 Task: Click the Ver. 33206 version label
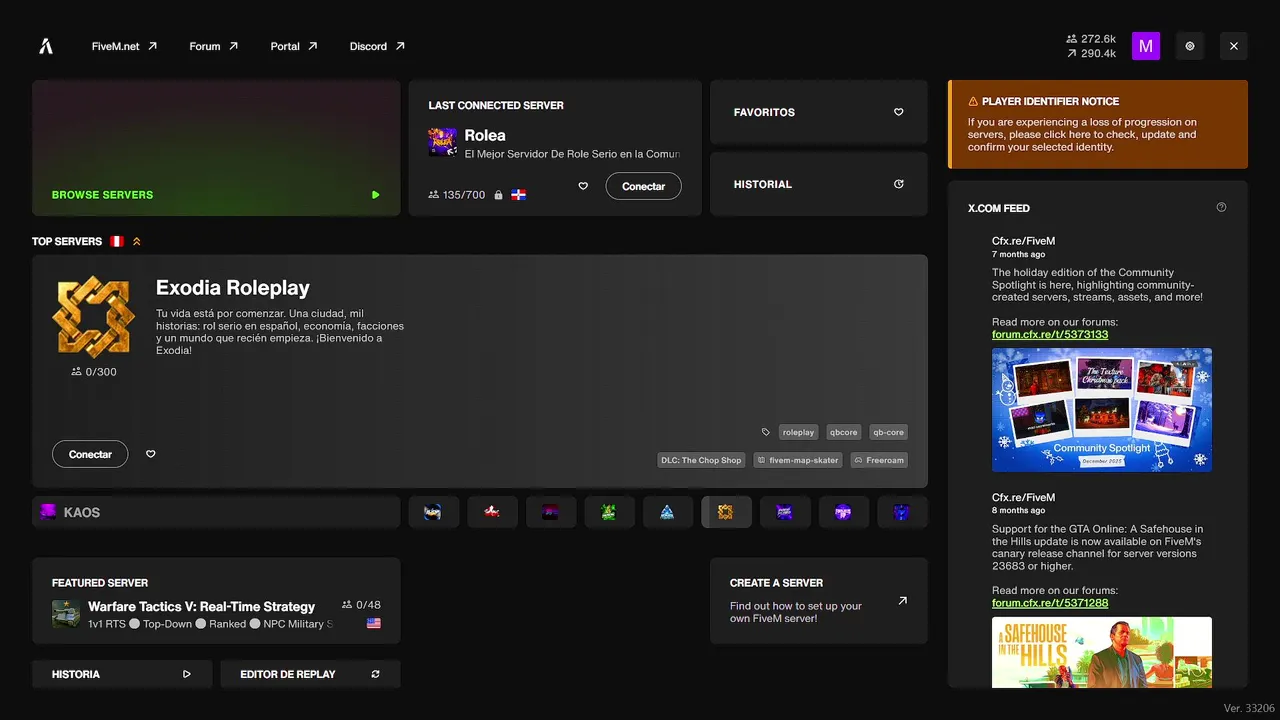point(1247,708)
